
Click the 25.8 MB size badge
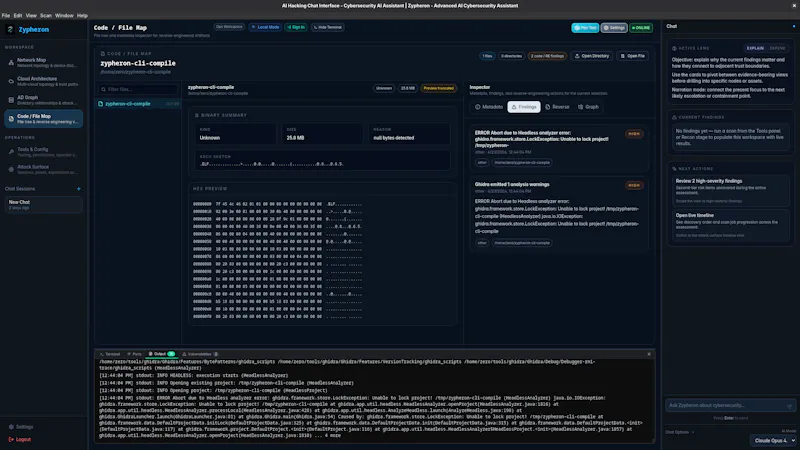point(408,88)
